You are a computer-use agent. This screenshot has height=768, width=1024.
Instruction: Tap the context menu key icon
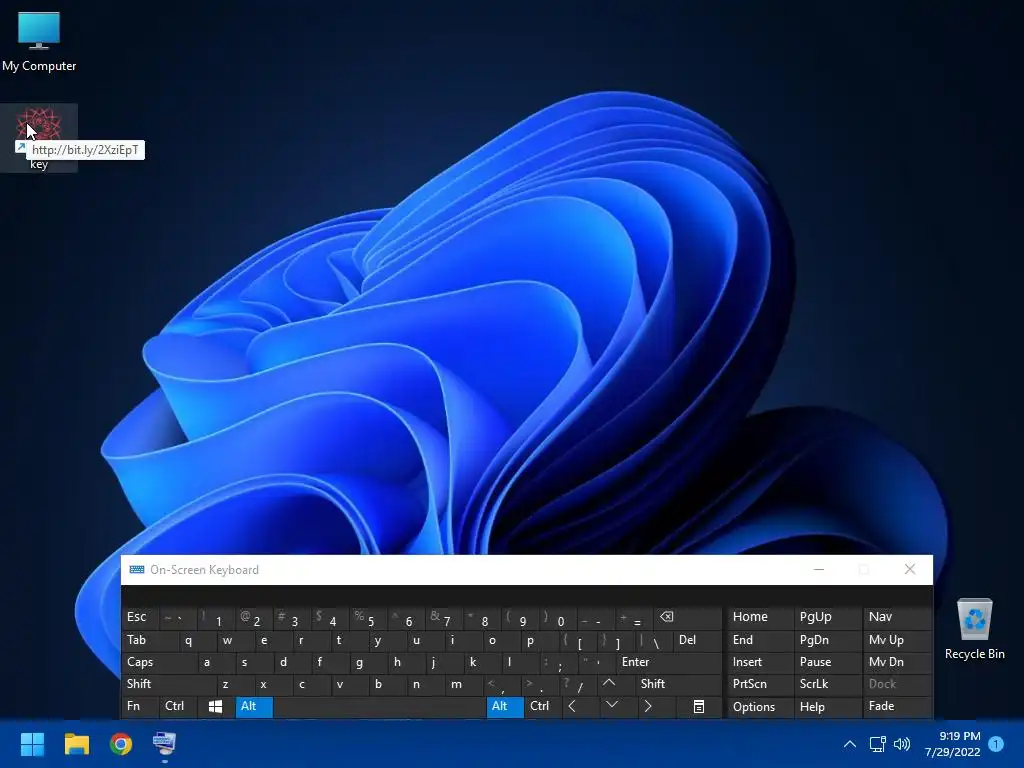(x=699, y=707)
